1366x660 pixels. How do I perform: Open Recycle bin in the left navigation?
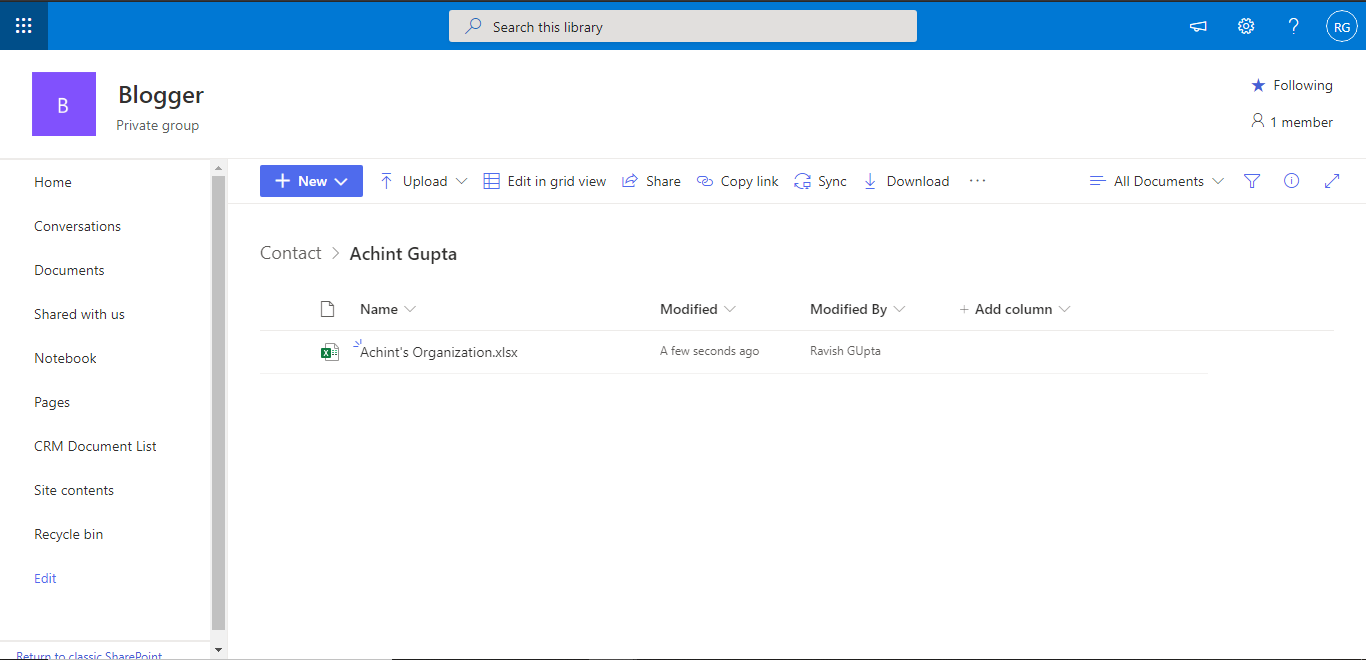pyautogui.click(x=69, y=534)
